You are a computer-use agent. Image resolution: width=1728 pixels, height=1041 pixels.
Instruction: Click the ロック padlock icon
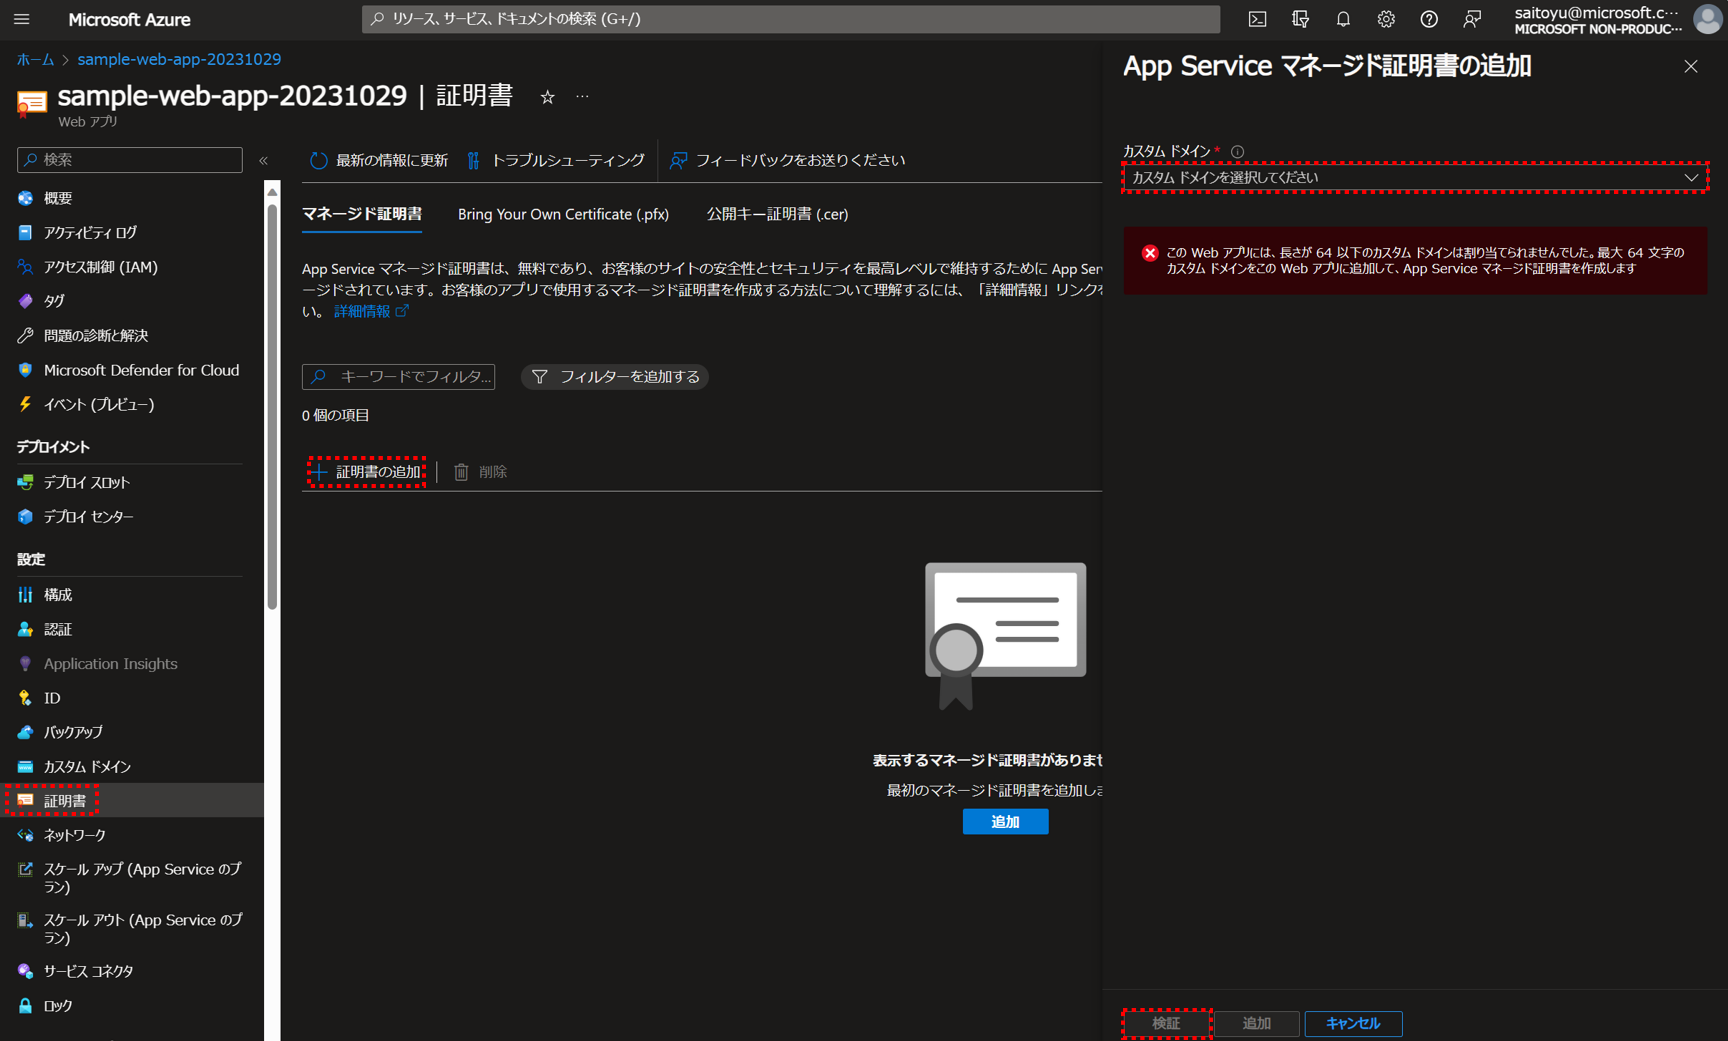25,1005
